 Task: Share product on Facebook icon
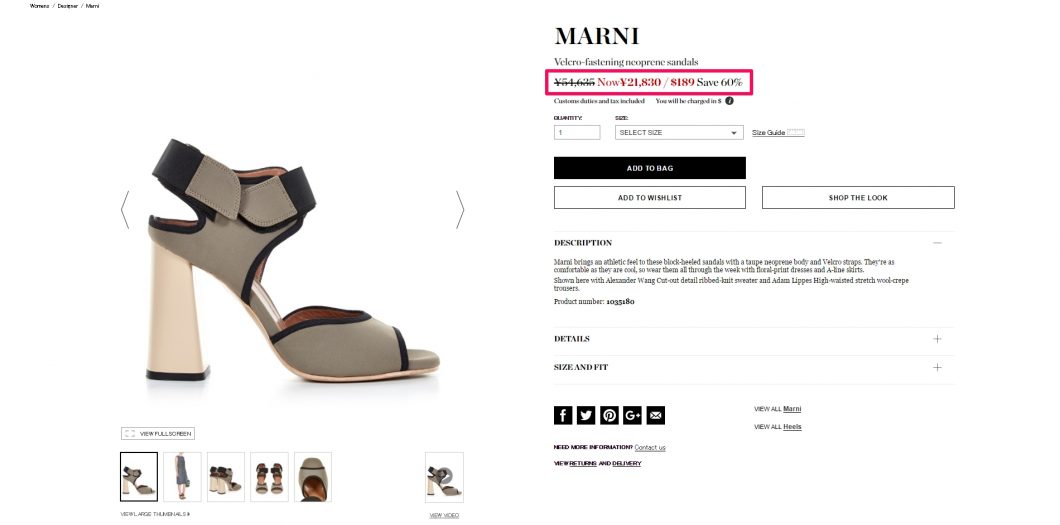(x=563, y=416)
